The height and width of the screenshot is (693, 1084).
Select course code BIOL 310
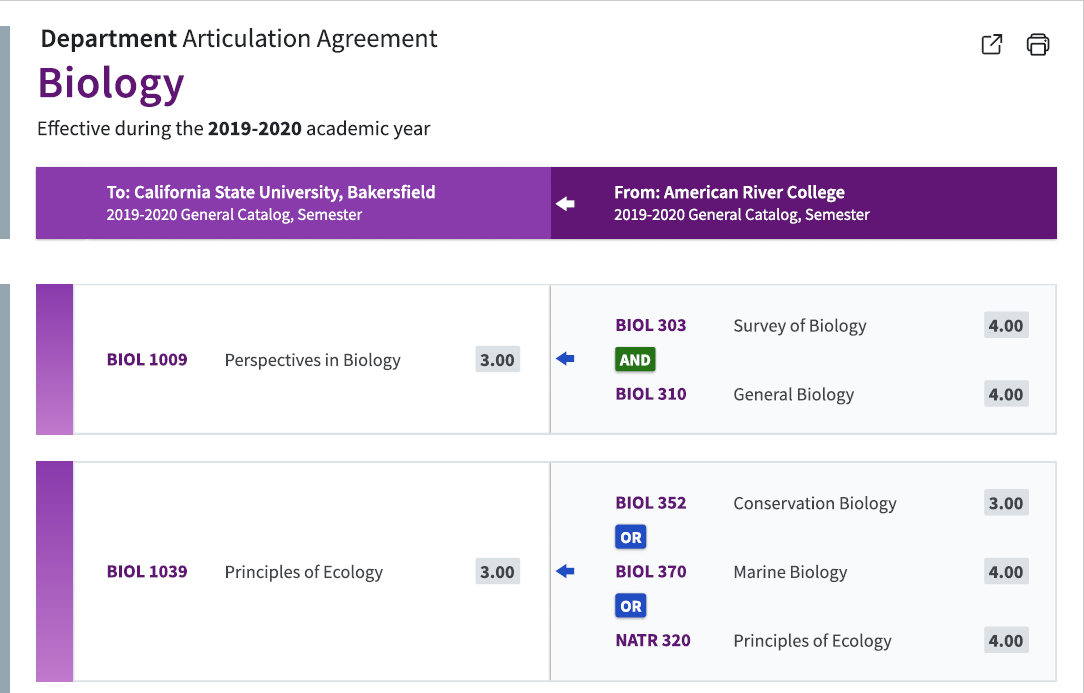click(651, 394)
